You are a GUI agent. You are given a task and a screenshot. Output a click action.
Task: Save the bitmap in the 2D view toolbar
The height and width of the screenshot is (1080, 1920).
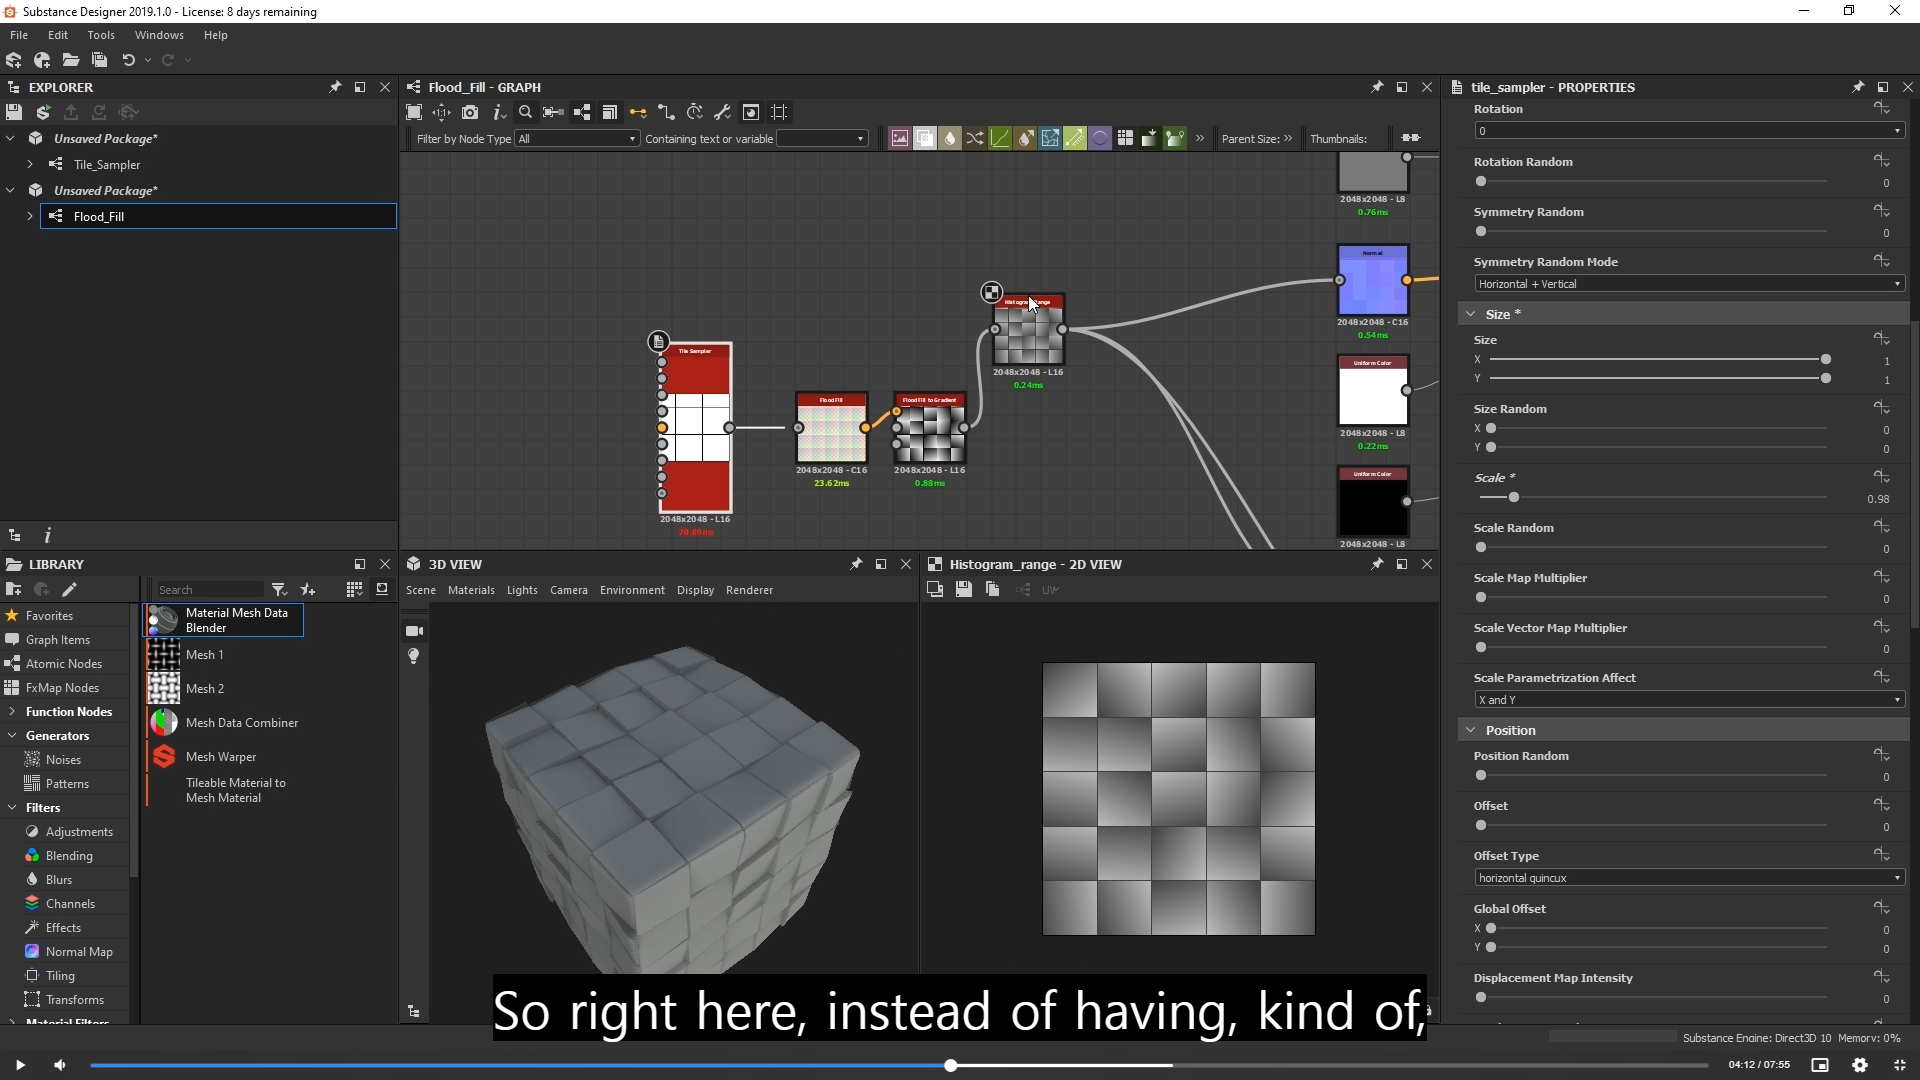coord(963,590)
